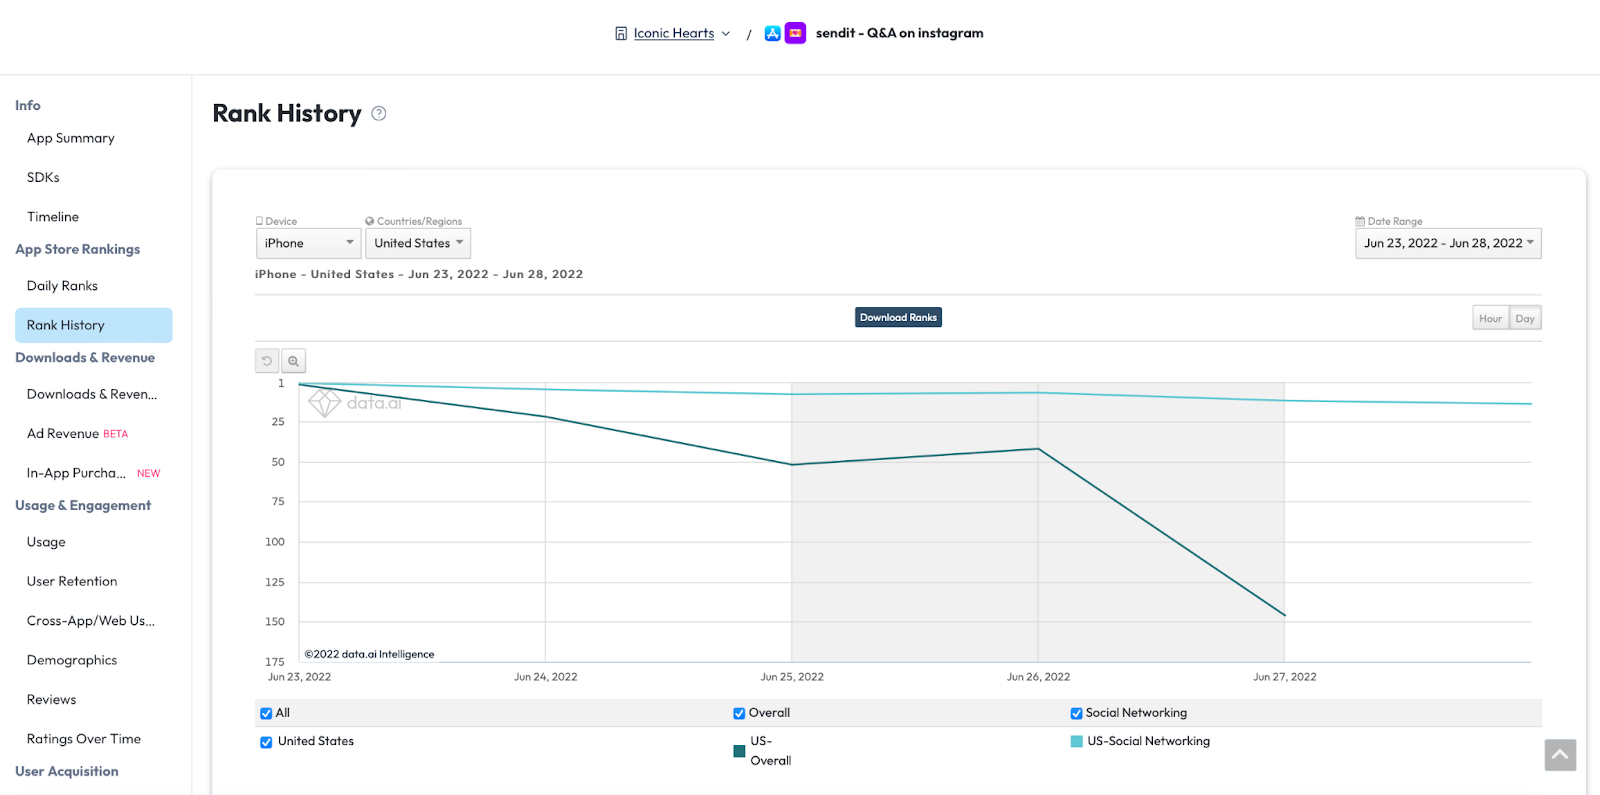Click the scroll-to-top arrow button

pos(1559,755)
